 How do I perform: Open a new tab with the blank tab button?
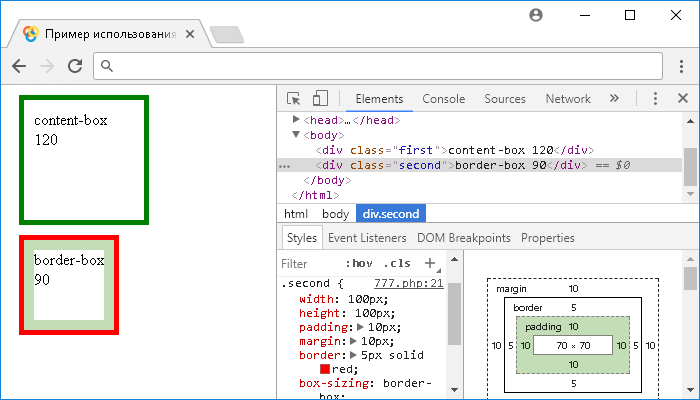click(x=227, y=35)
